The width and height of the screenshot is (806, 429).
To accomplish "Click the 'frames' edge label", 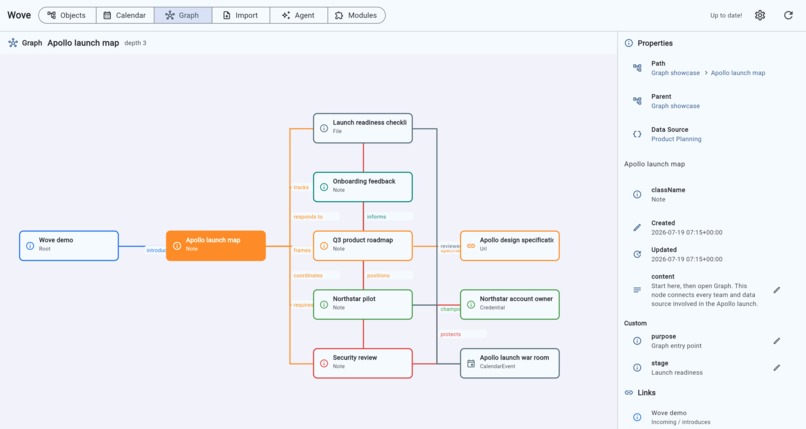I will [302, 250].
